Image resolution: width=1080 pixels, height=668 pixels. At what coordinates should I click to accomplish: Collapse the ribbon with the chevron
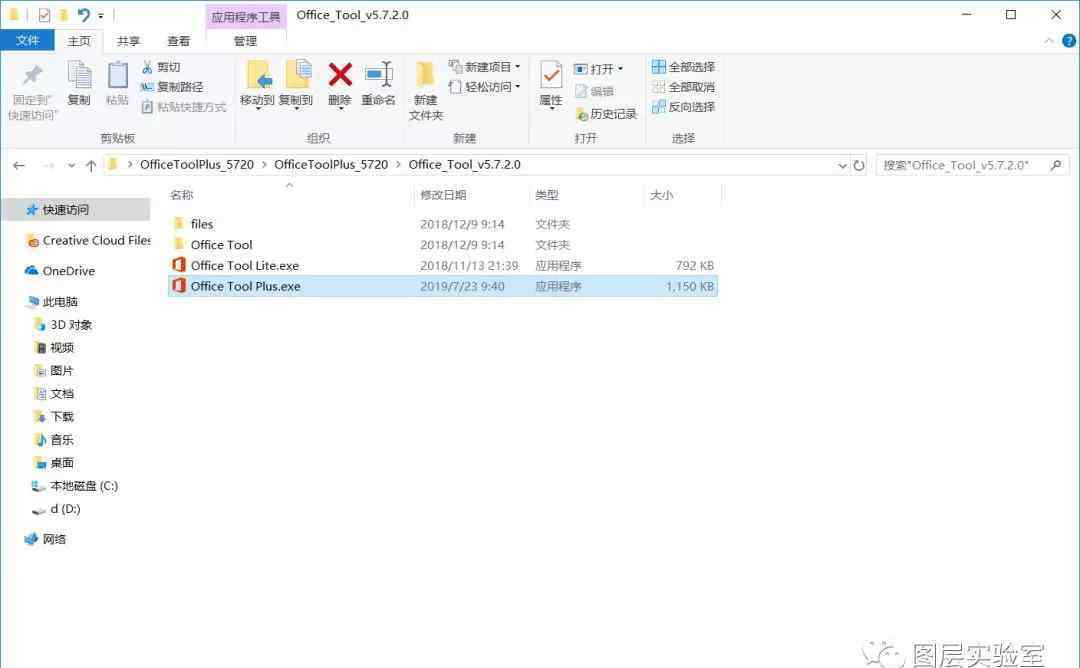pyautogui.click(x=1048, y=41)
